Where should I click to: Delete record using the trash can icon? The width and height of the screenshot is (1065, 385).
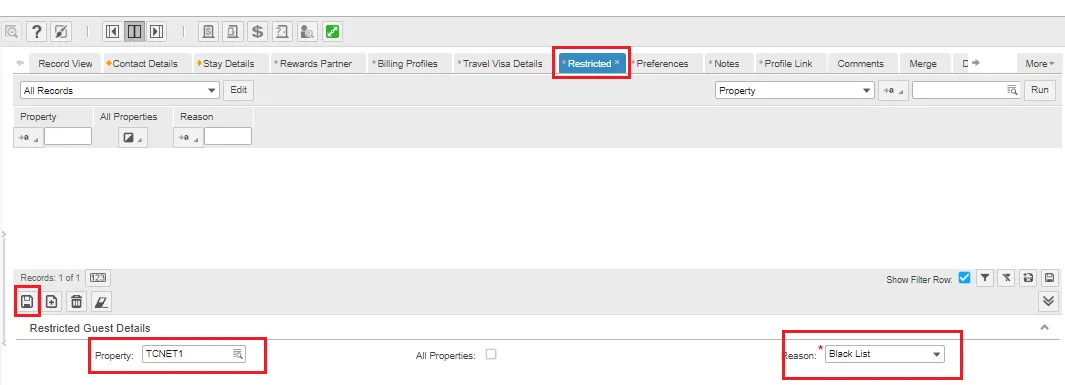click(77, 301)
